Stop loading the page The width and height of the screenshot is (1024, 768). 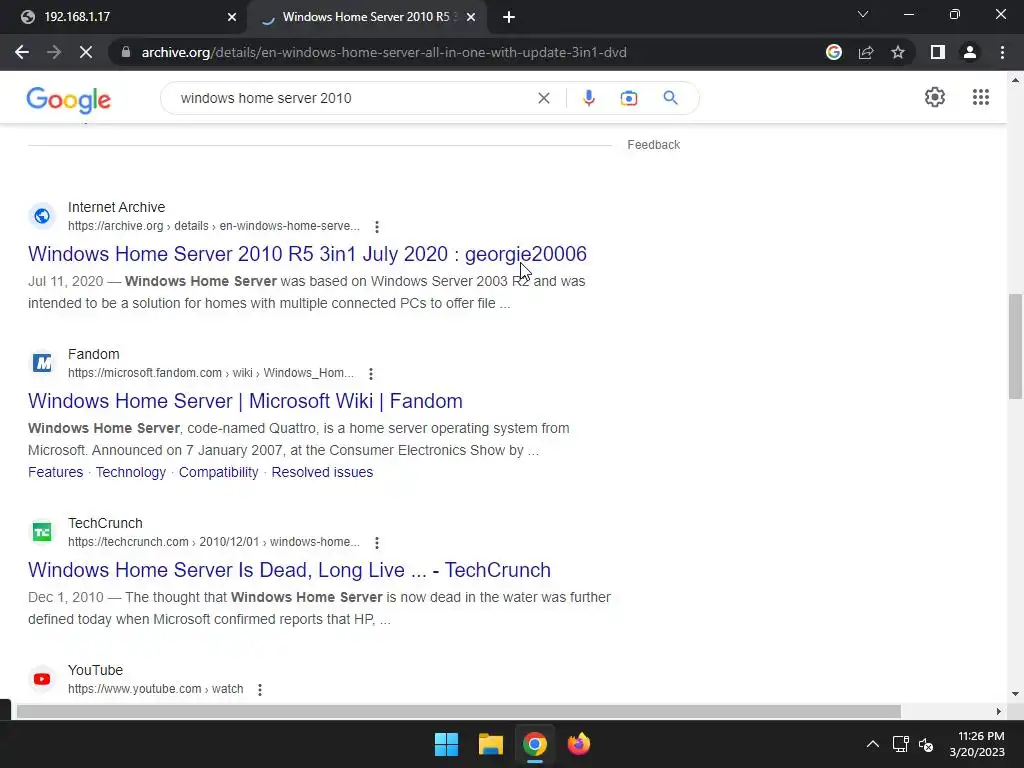86,52
